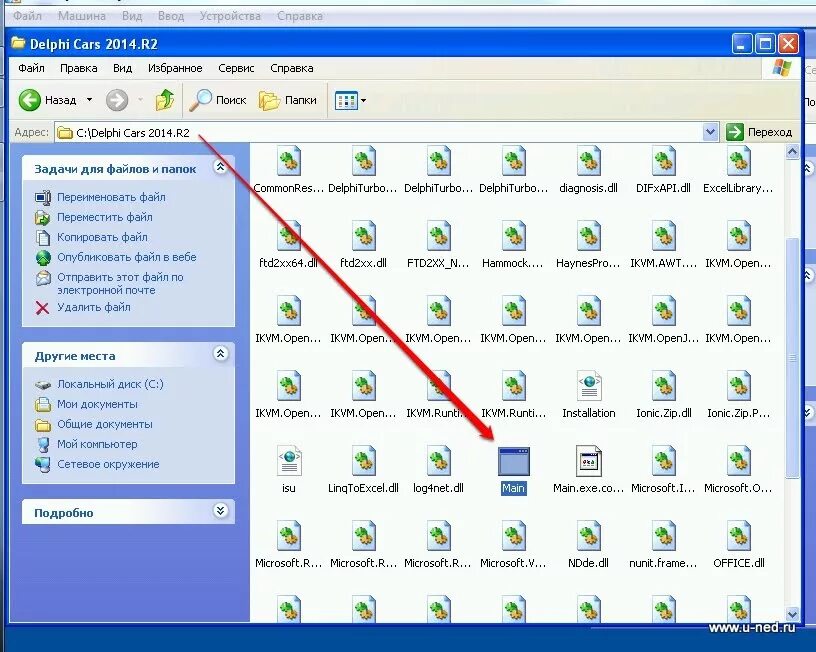Select the Installation file icon
Screen dimensions: 816x652
[589, 386]
